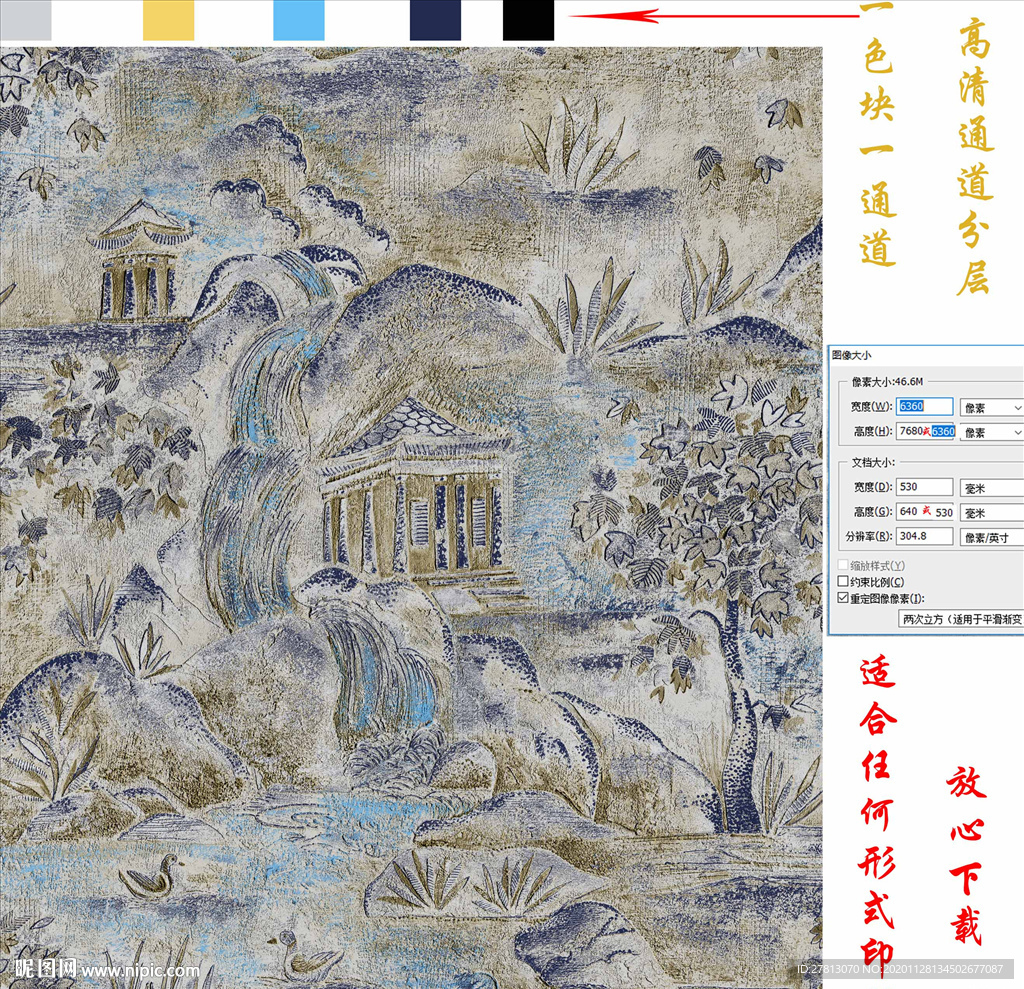The height and width of the screenshot is (989, 1024).
Task: Click the landscape pattern artwork preview
Action: pos(411,516)
